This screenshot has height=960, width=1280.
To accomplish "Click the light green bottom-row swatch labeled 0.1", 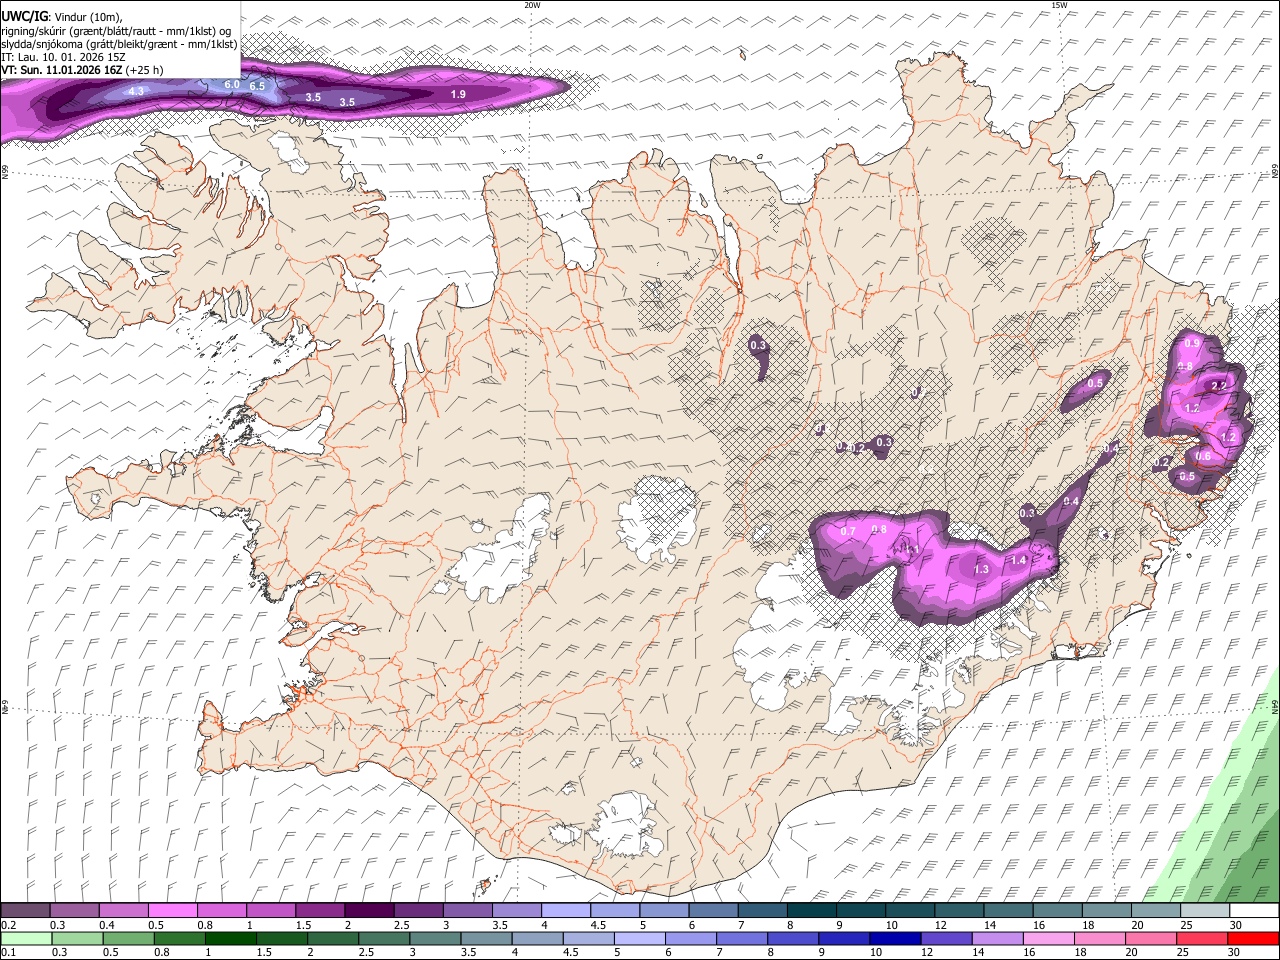I will click(x=25, y=938).
